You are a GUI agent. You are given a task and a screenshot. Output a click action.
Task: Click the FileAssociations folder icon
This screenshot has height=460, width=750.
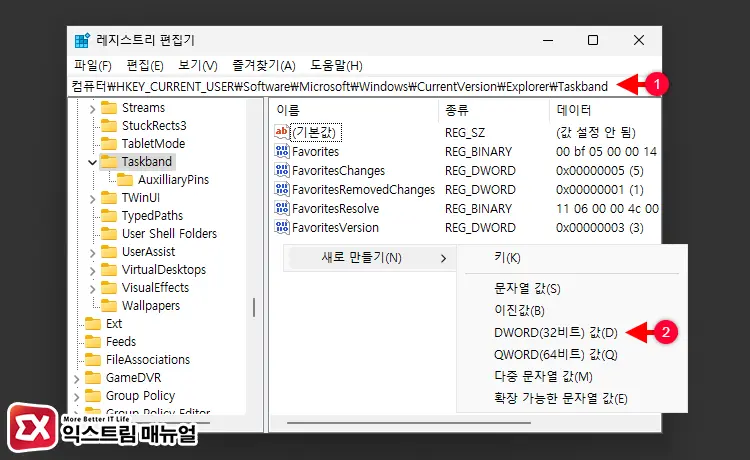(93, 360)
